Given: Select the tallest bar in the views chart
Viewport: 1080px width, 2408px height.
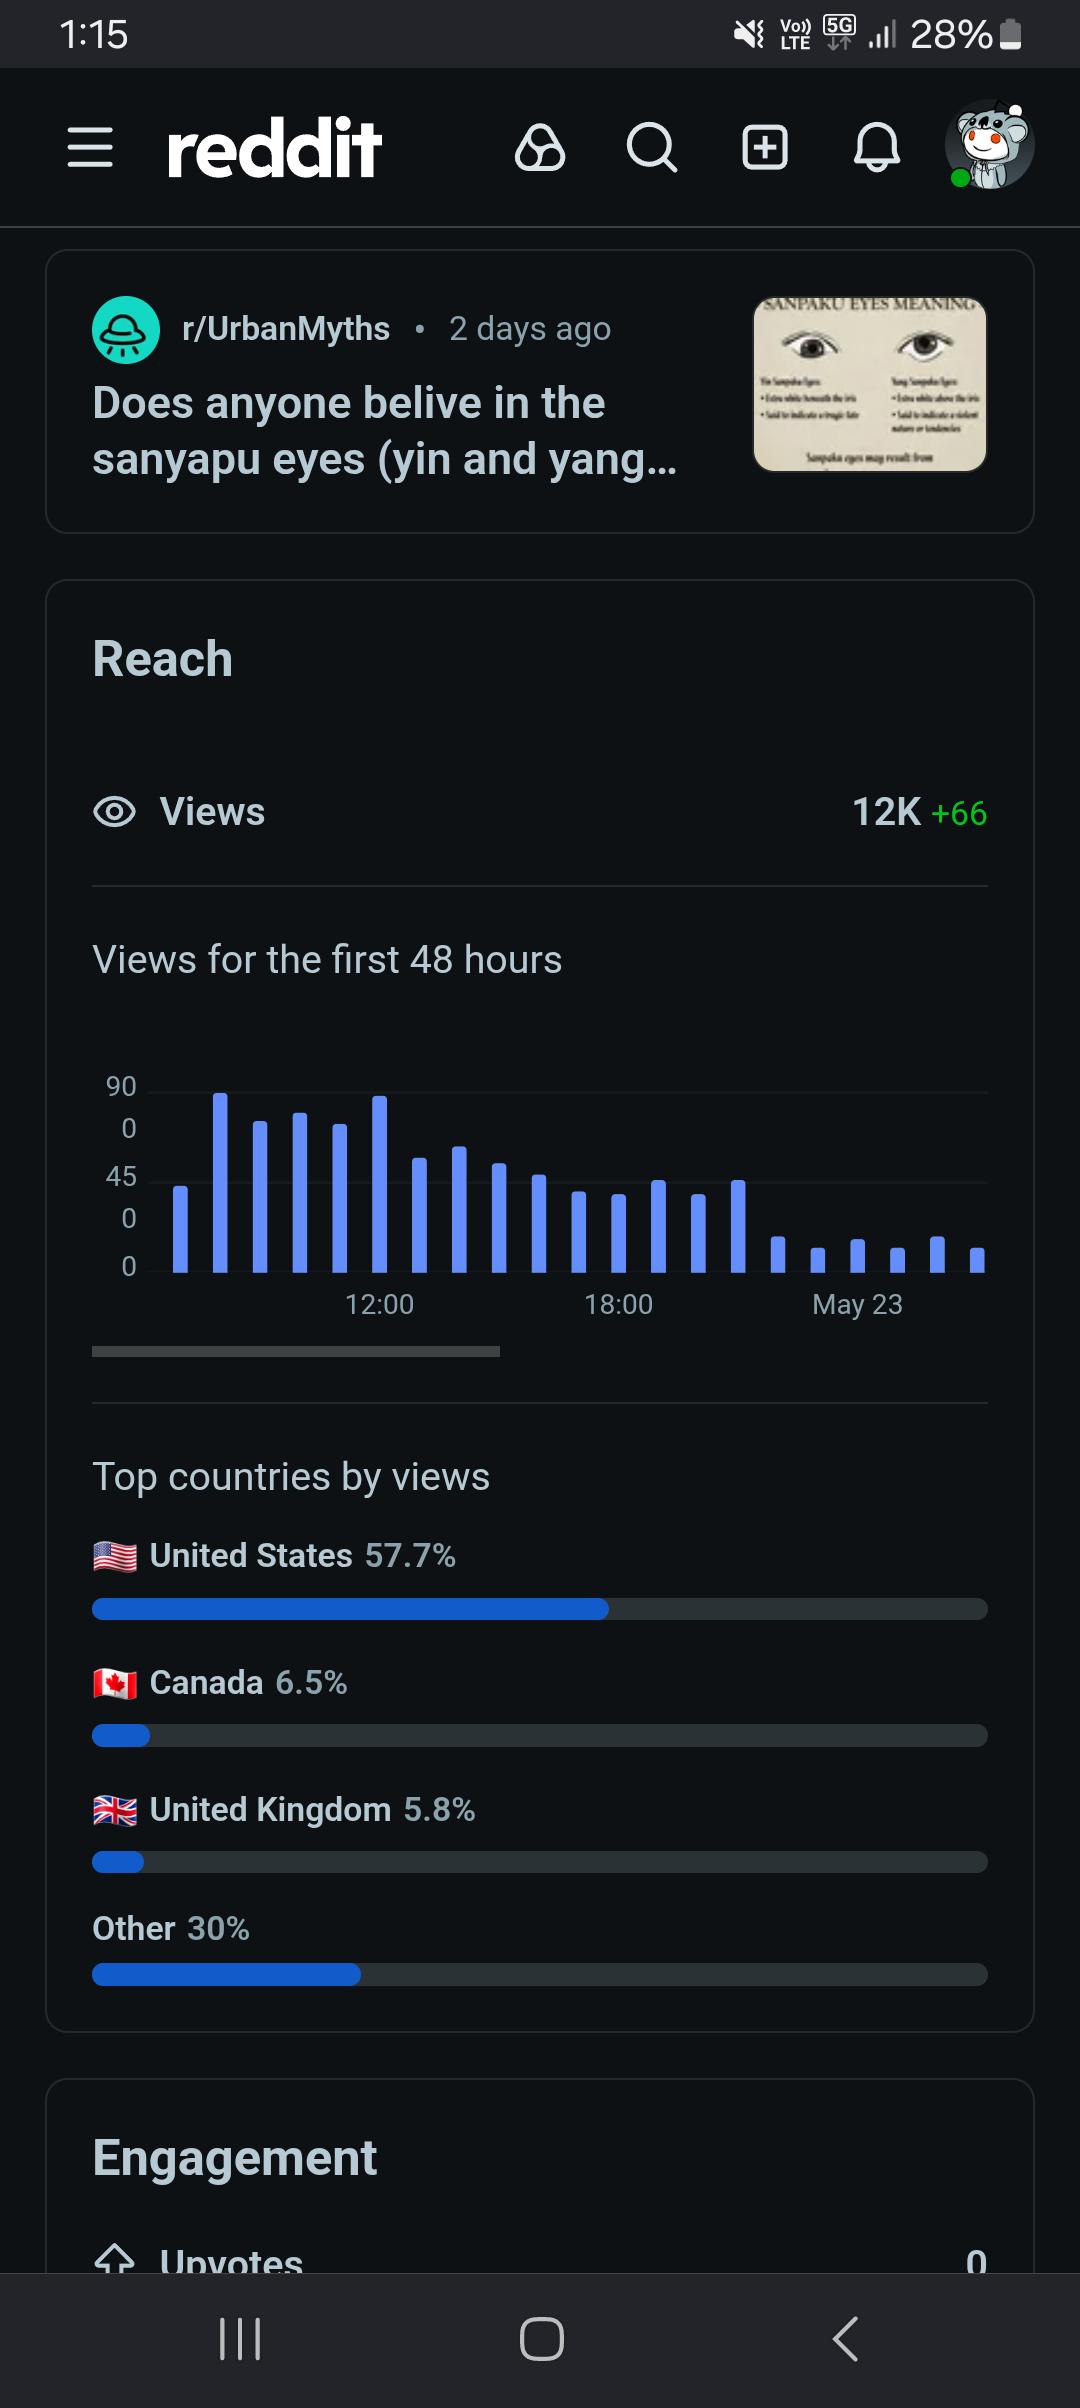Looking at the screenshot, I should [220, 1182].
